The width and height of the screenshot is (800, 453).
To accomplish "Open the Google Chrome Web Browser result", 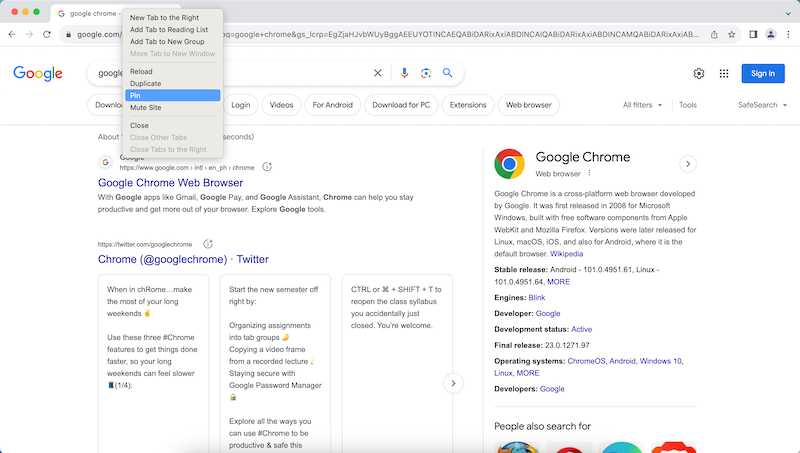I will click(x=170, y=183).
